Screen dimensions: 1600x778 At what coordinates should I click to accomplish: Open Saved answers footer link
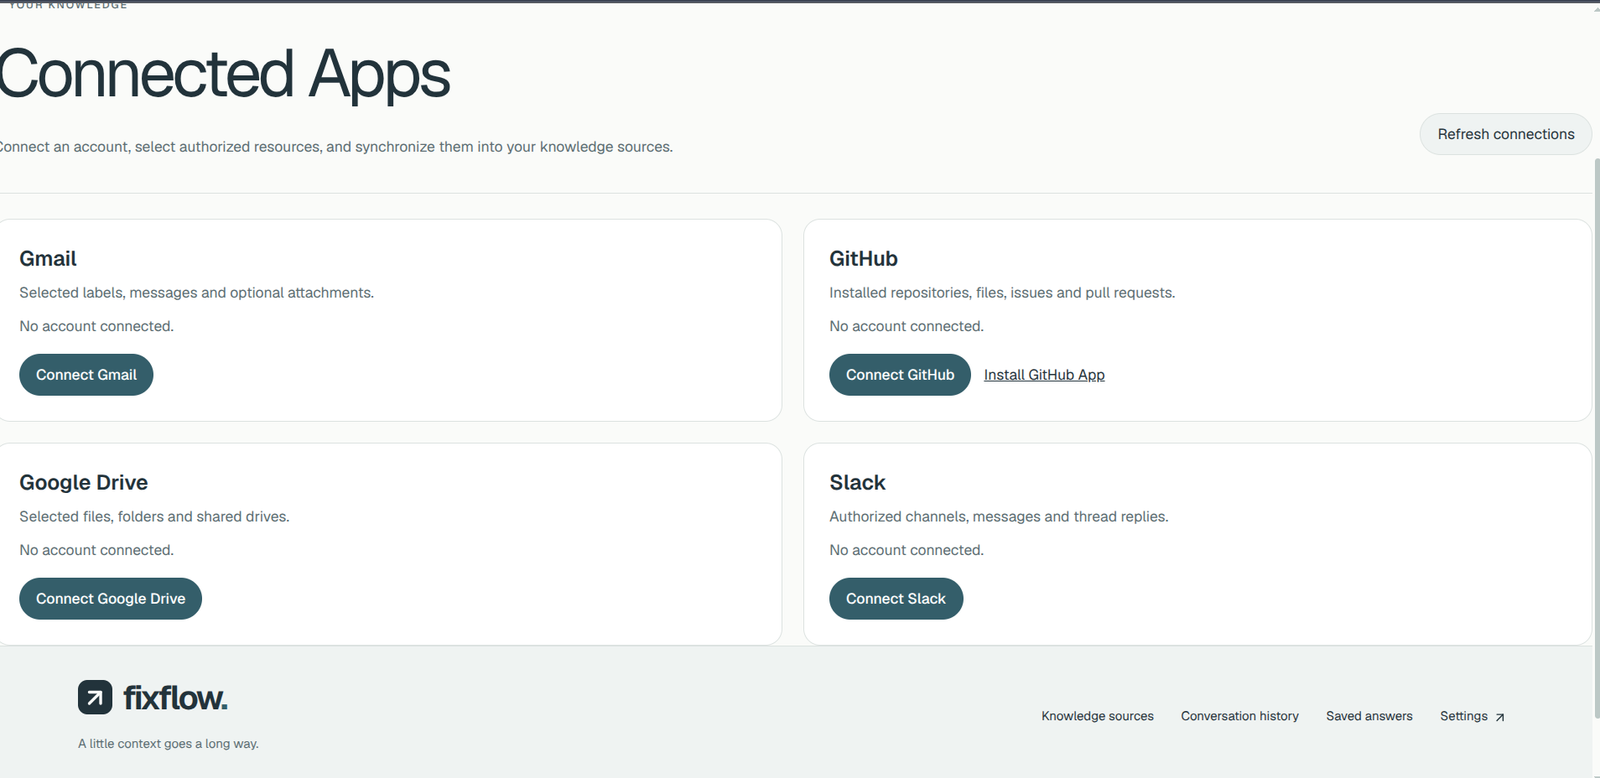[1369, 716]
